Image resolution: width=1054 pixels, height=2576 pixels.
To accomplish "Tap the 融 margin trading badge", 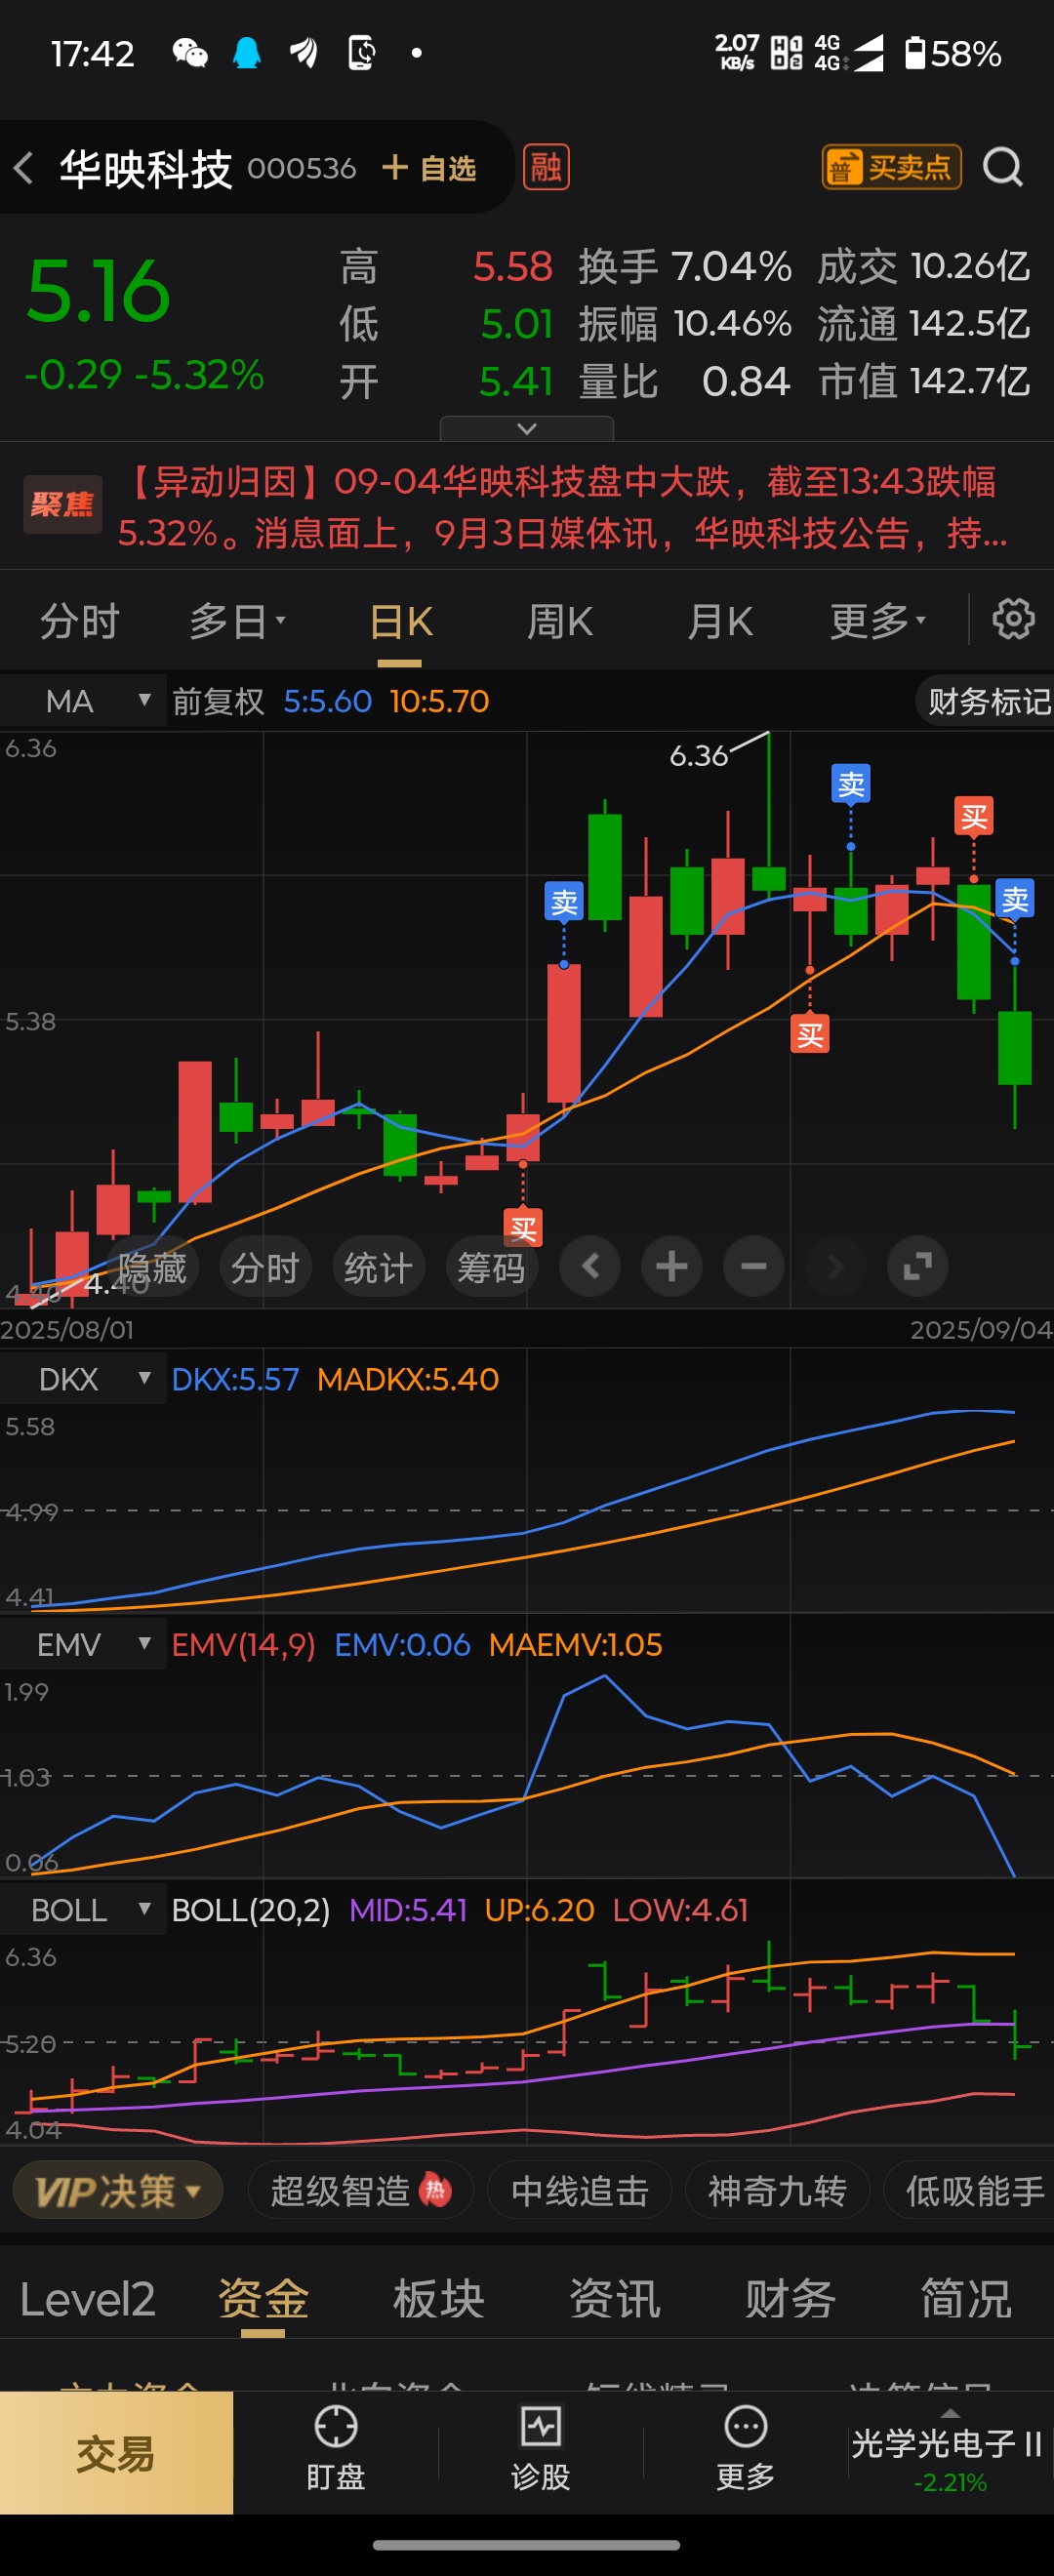I will point(546,167).
